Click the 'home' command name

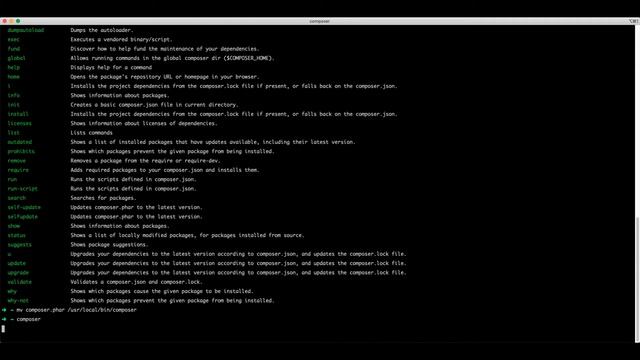[x=13, y=77]
